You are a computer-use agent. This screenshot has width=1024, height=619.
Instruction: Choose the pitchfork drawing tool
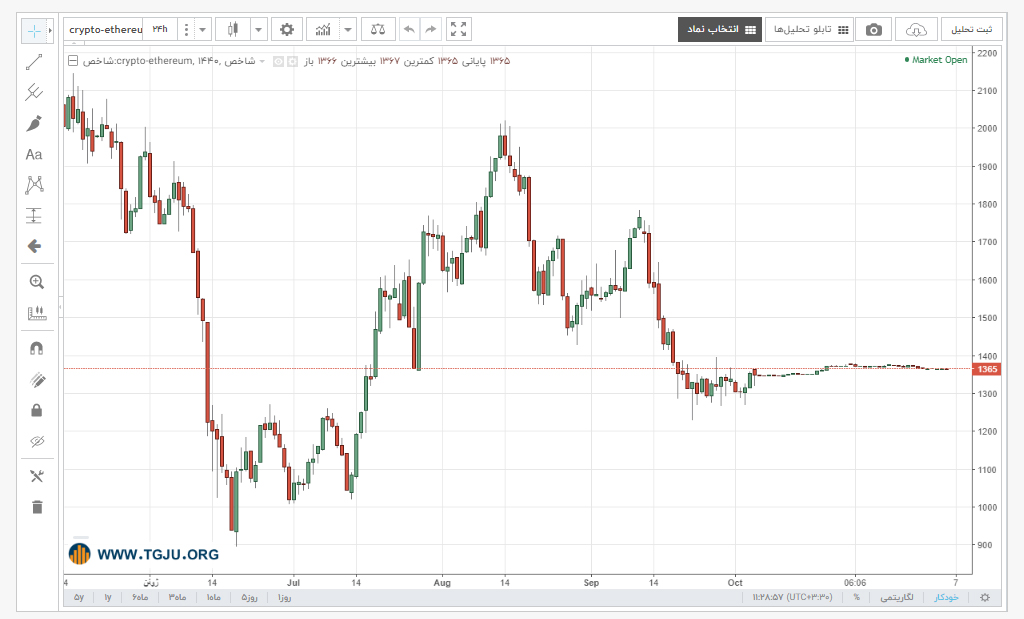point(34,92)
